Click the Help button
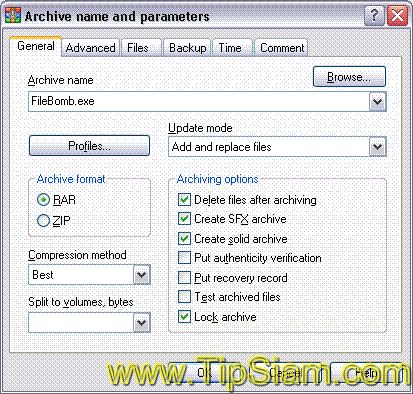 pyautogui.click(x=366, y=373)
